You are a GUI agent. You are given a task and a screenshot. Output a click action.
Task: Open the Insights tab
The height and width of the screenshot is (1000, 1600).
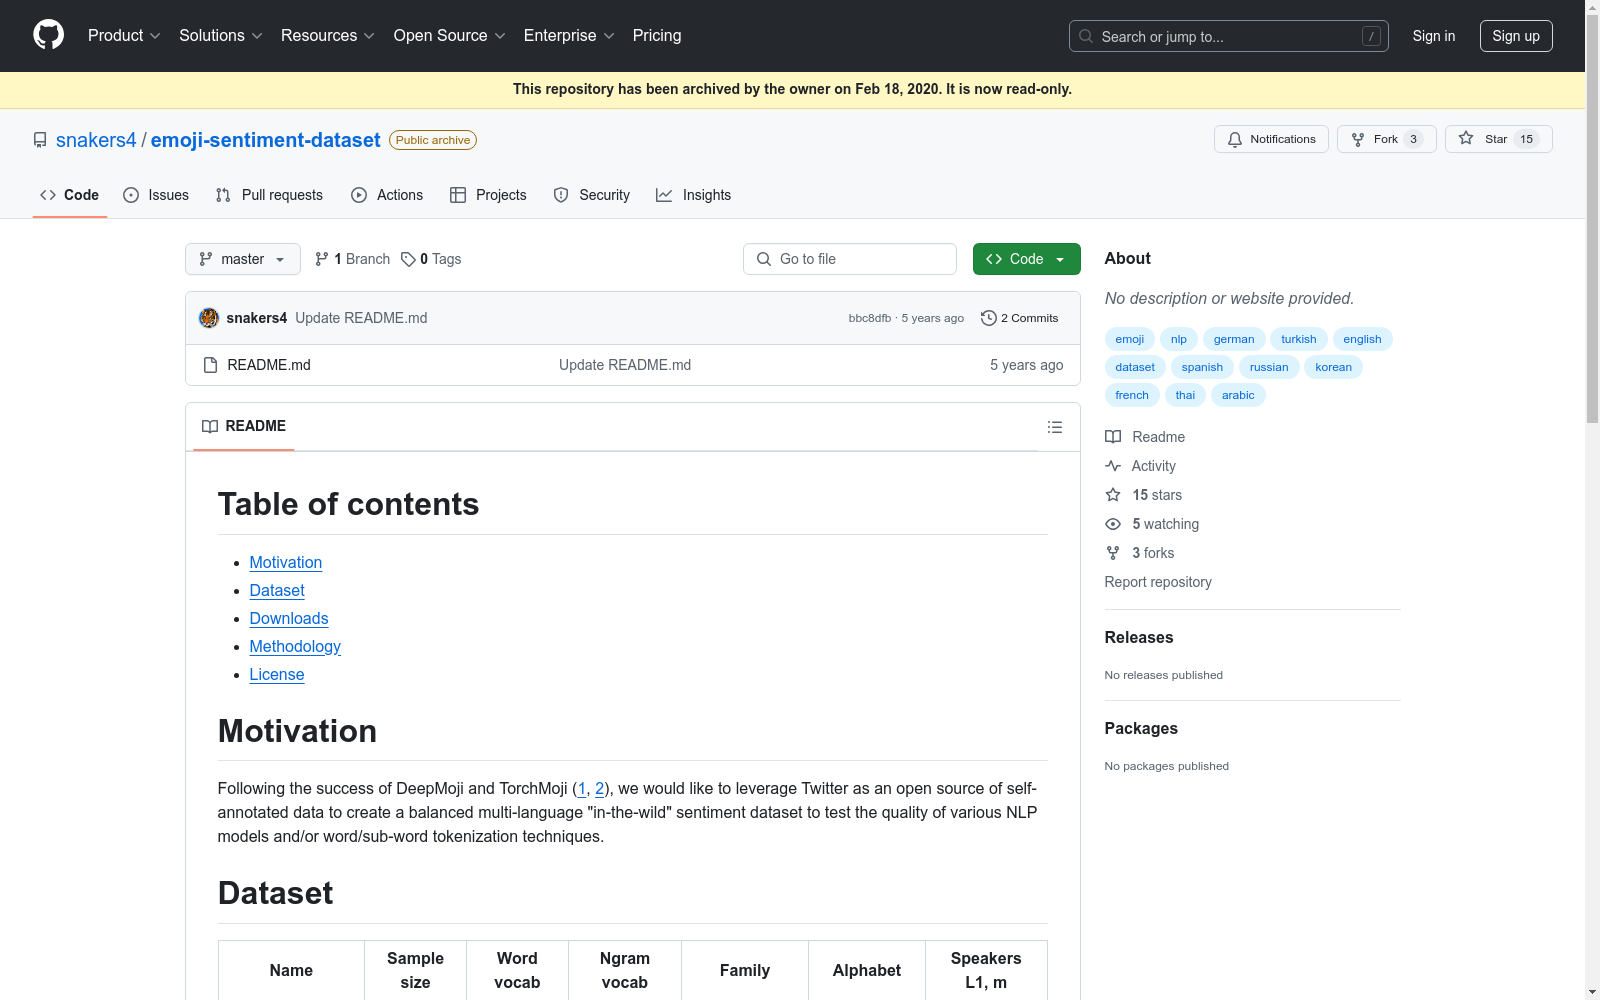pyautogui.click(x=693, y=195)
